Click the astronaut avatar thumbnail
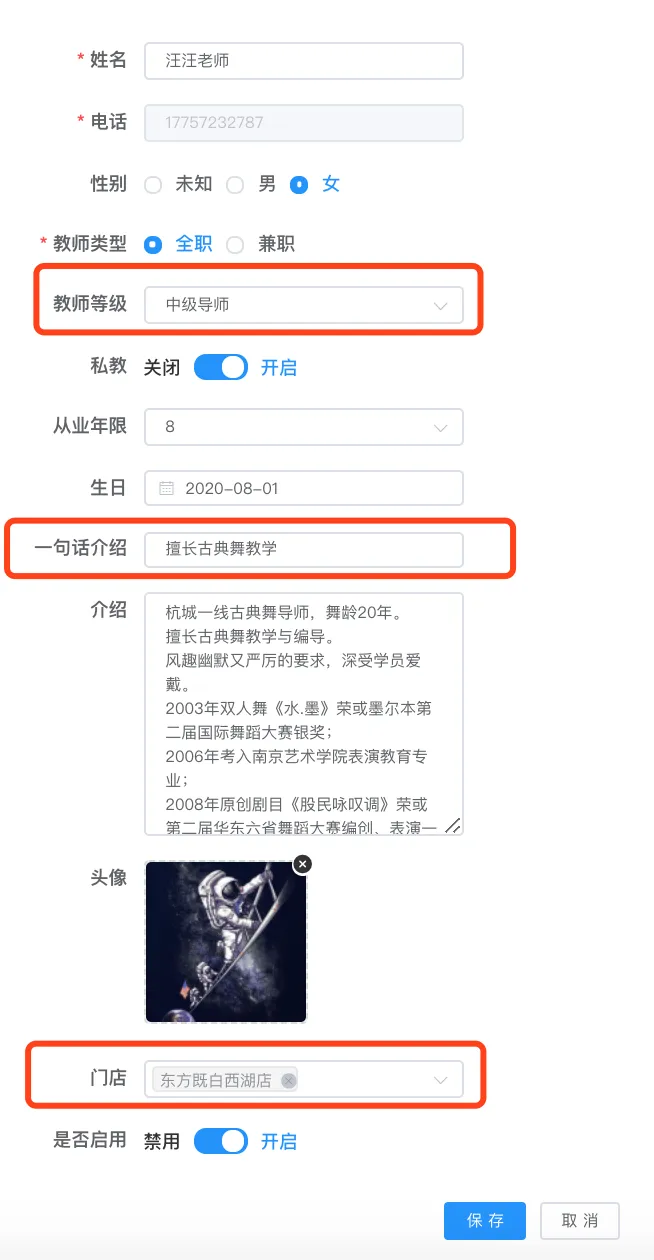The height and width of the screenshot is (1260, 654). click(226, 942)
